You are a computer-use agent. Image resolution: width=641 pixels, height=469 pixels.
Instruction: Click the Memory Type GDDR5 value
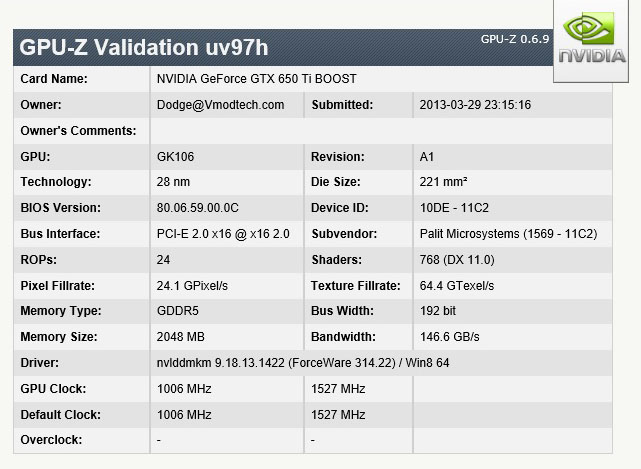(179, 311)
